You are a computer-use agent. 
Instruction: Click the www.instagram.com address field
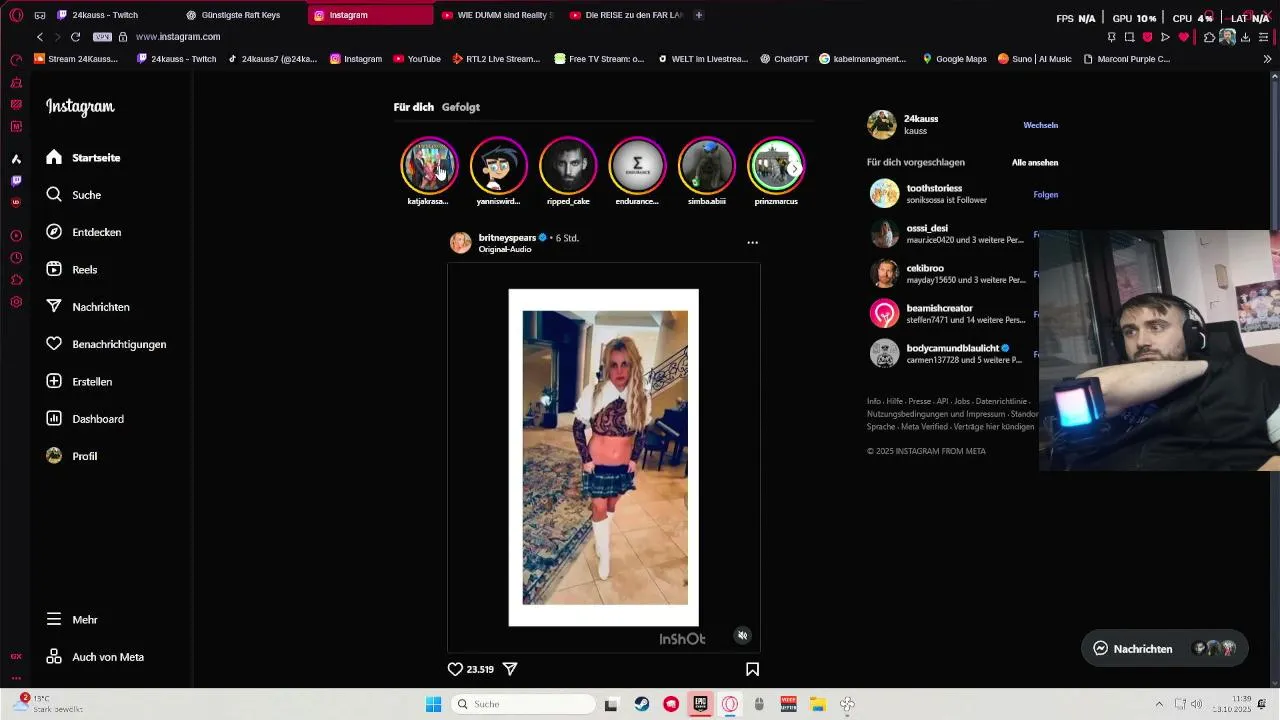(178, 37)
